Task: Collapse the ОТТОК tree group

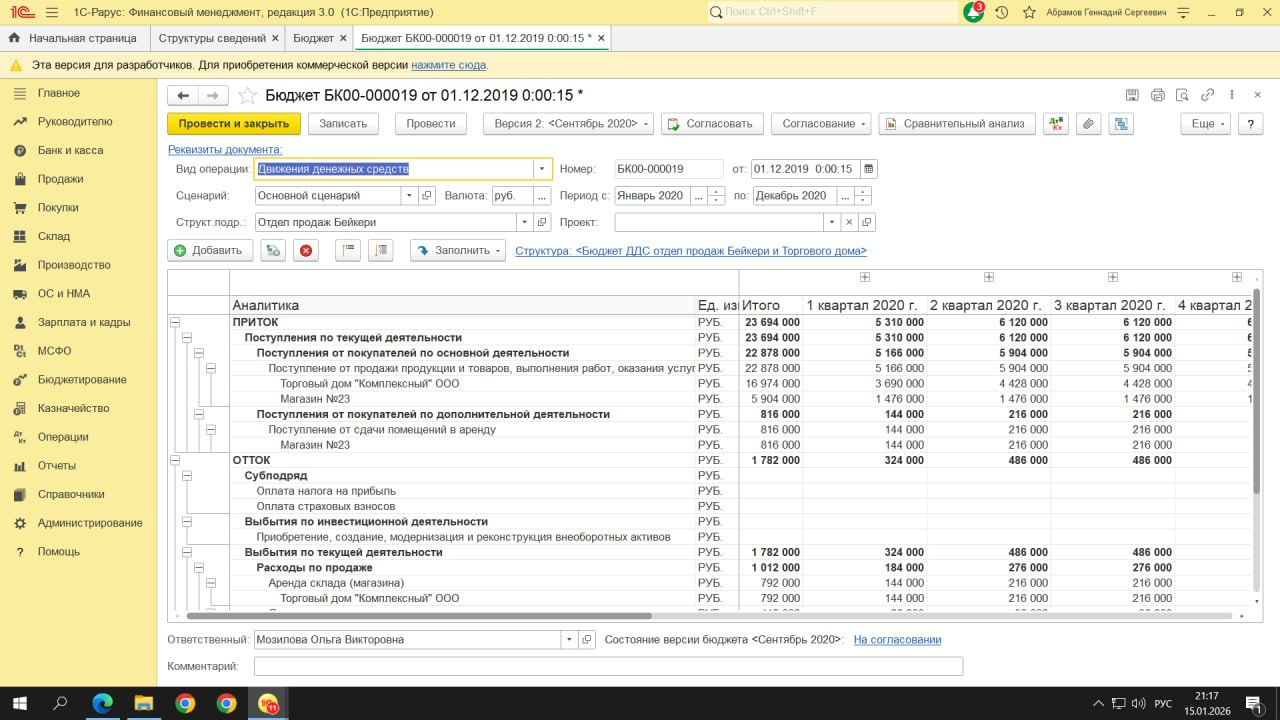Action: click(175, 460)
